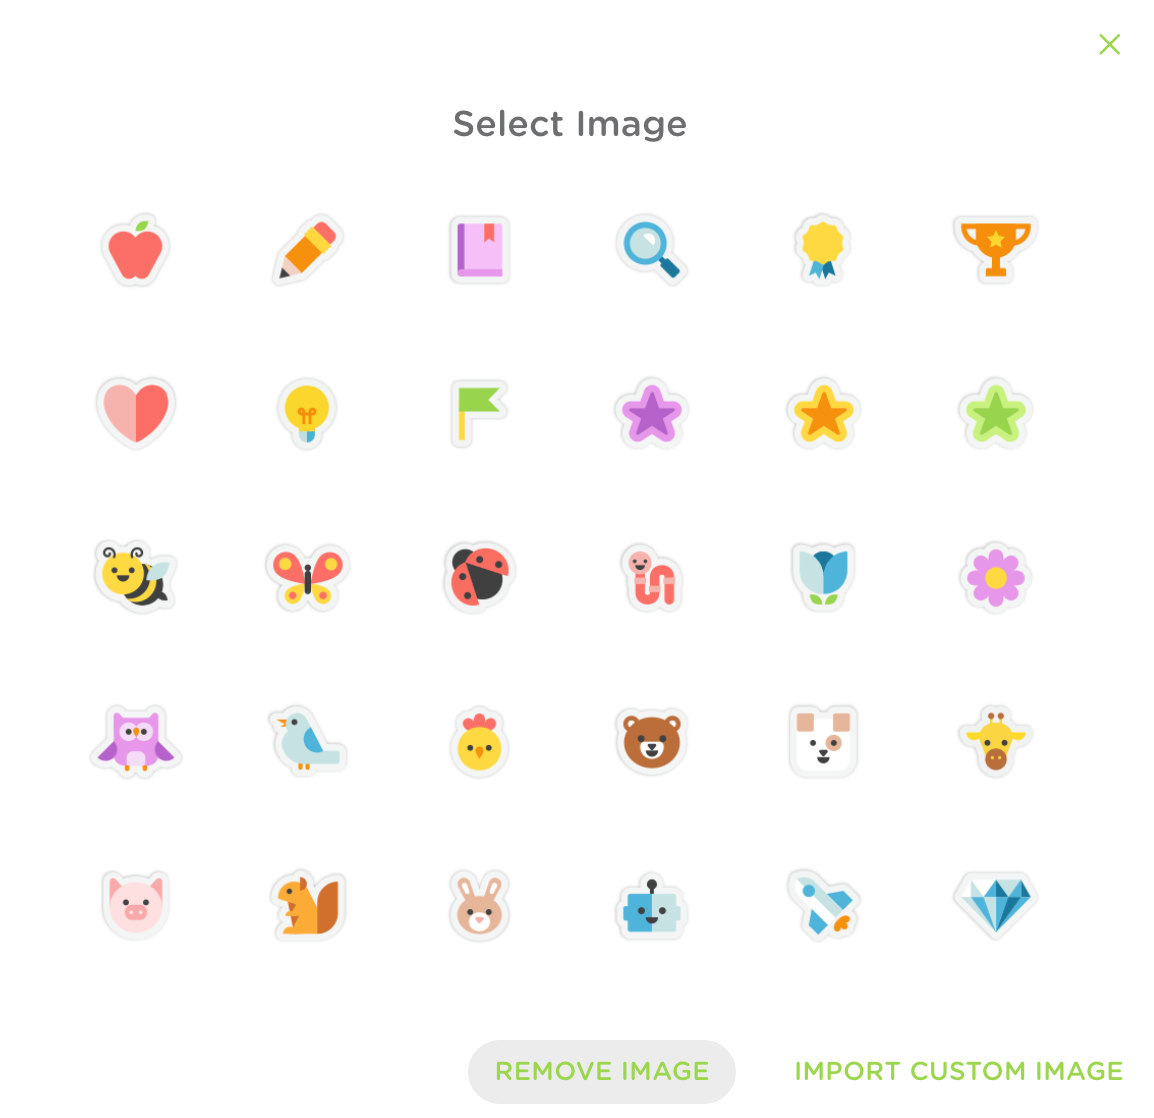Pick the green flag icon
Viewport: 1154px width, 1118px height.
479,414
